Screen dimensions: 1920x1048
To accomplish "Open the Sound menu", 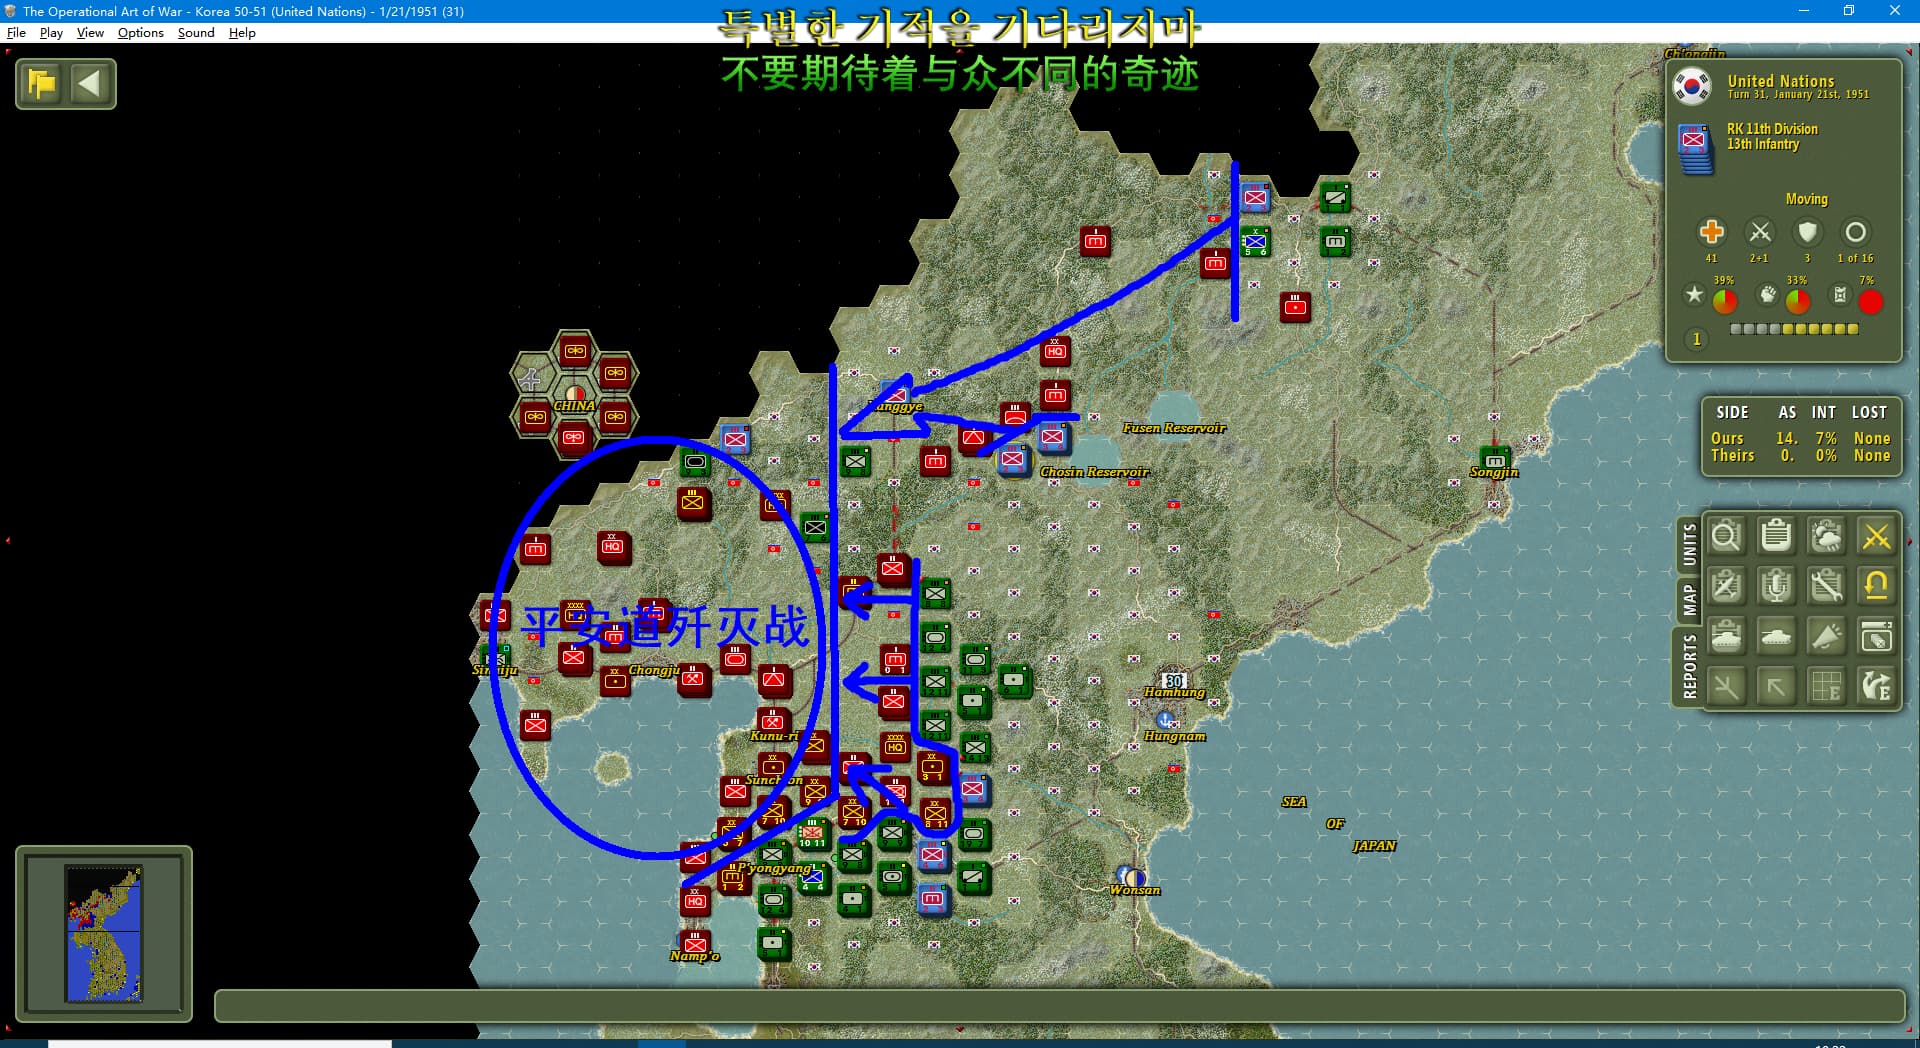I will [x=196, y=33].
